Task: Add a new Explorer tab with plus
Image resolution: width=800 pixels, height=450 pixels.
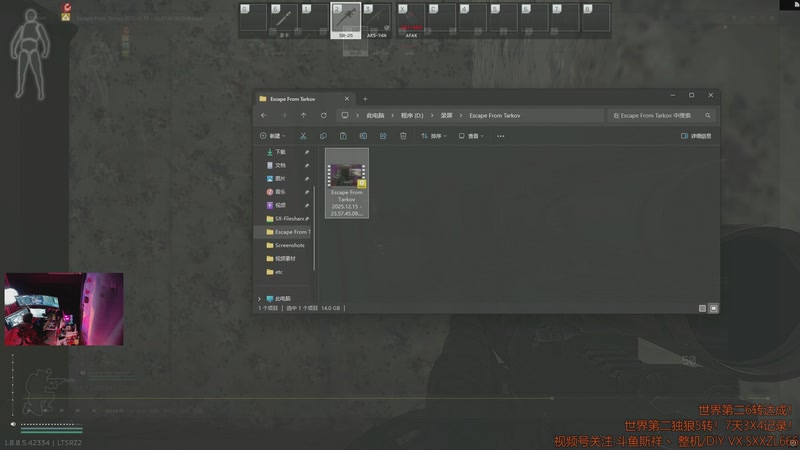Action: point(365,99)
